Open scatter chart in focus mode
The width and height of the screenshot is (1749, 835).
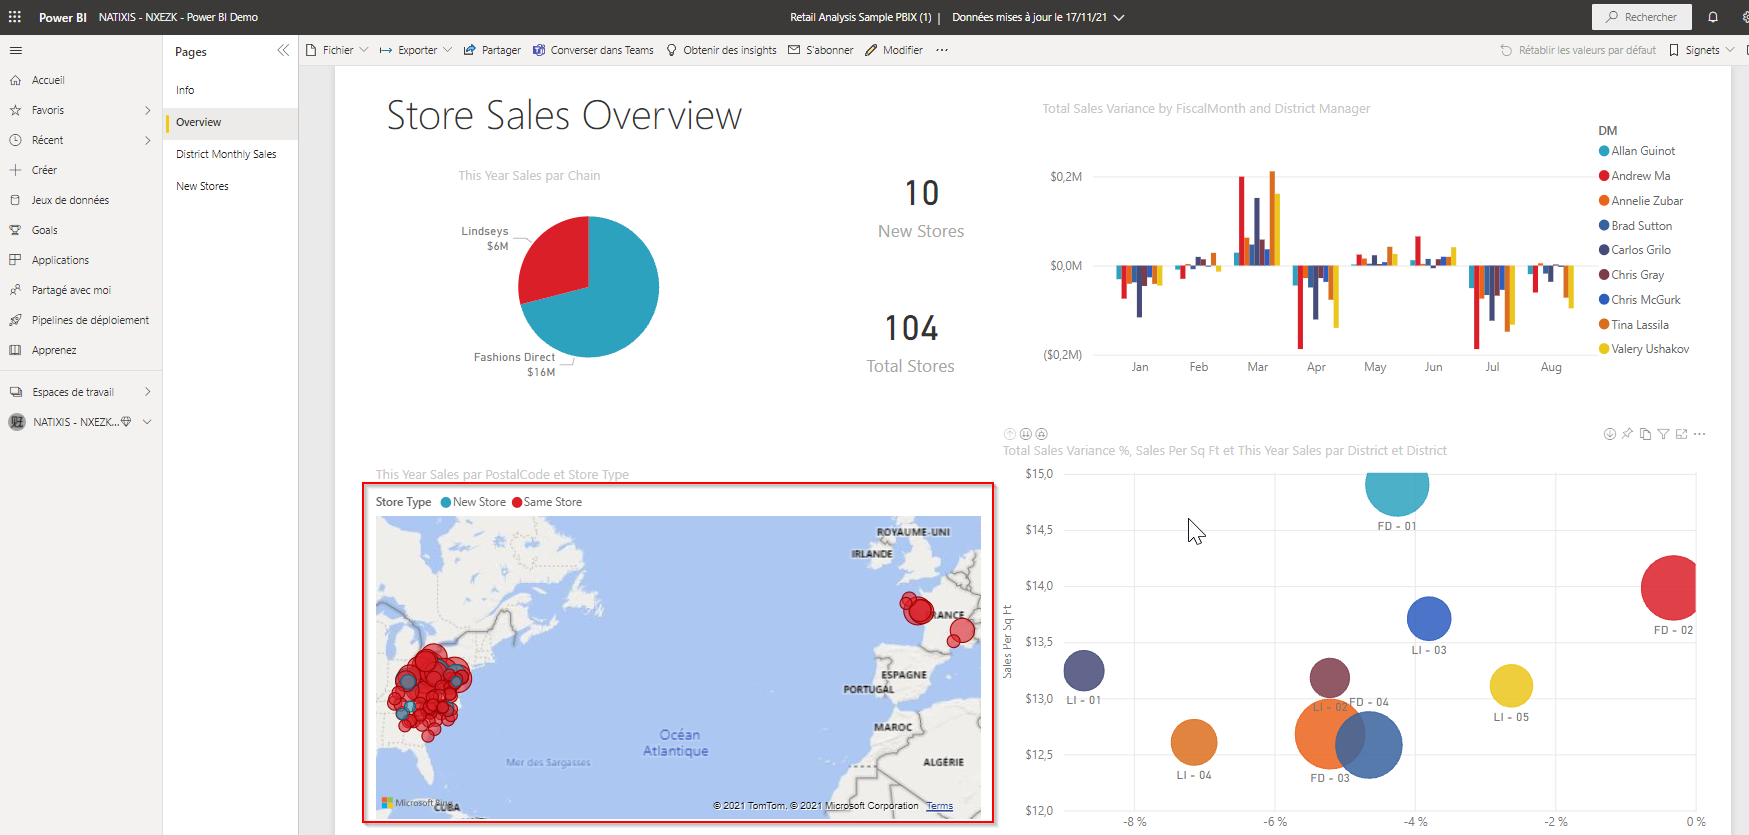tap(1682, 434)
